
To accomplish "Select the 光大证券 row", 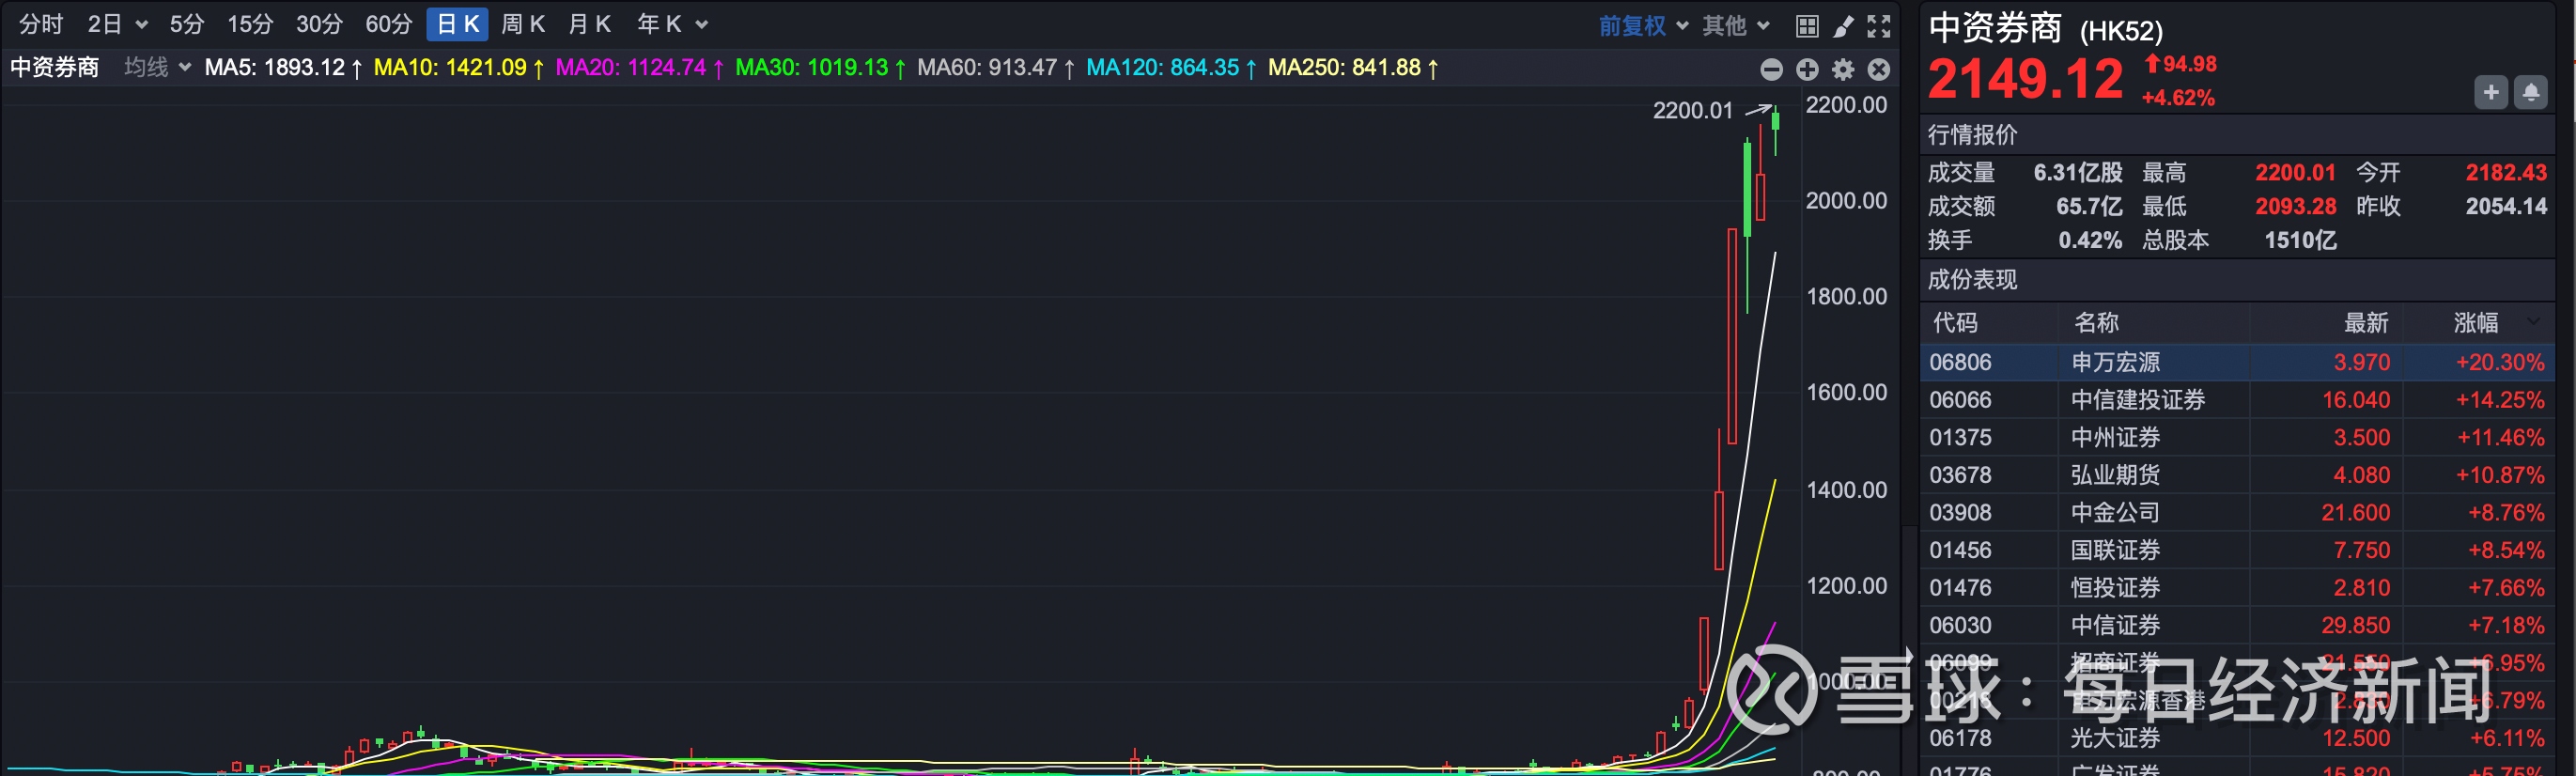I will (2237, 738).
